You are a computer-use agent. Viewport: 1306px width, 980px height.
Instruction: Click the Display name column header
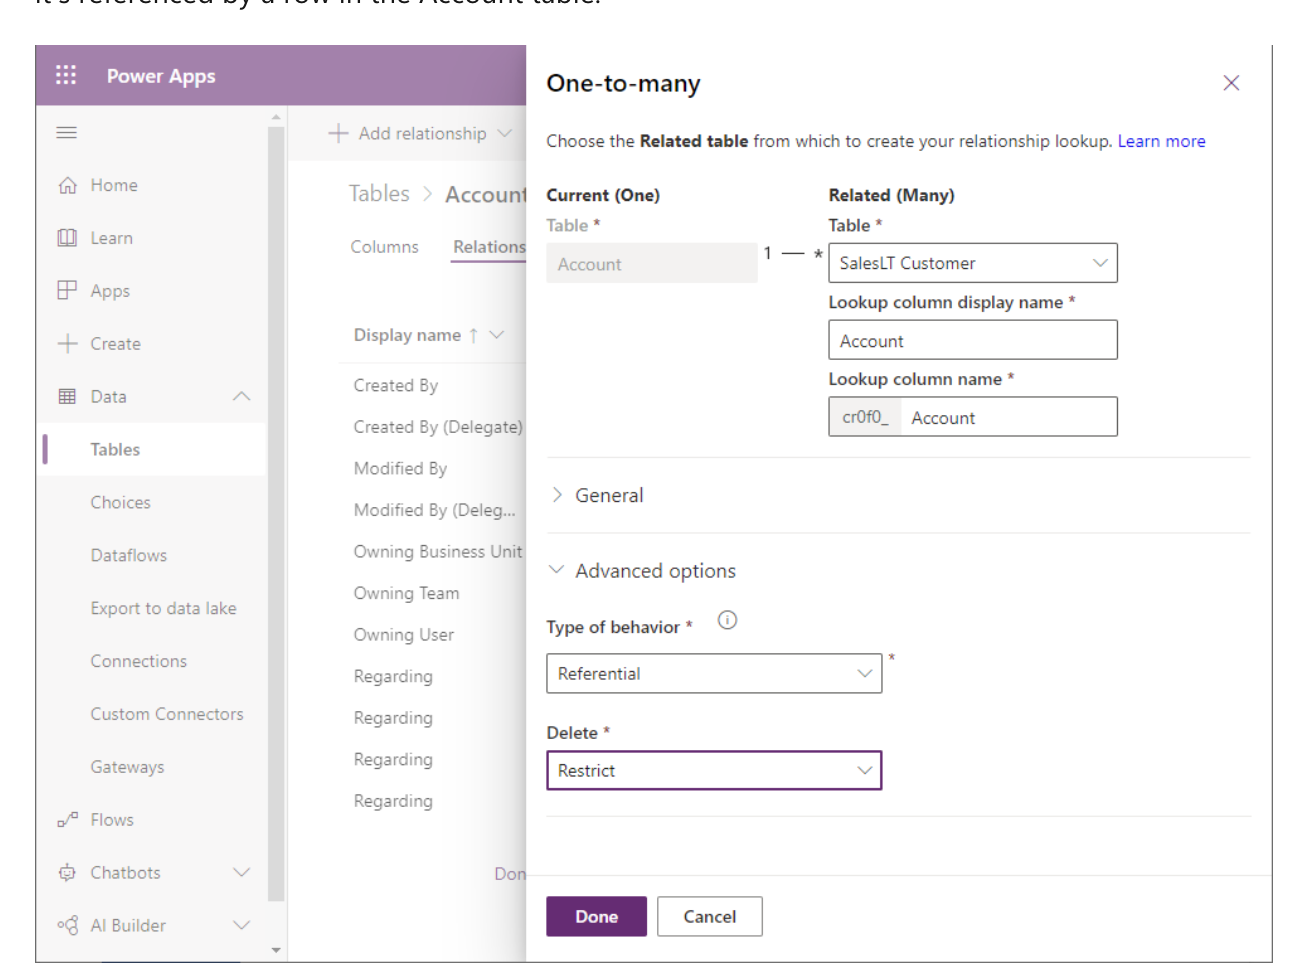click(407, 335)
